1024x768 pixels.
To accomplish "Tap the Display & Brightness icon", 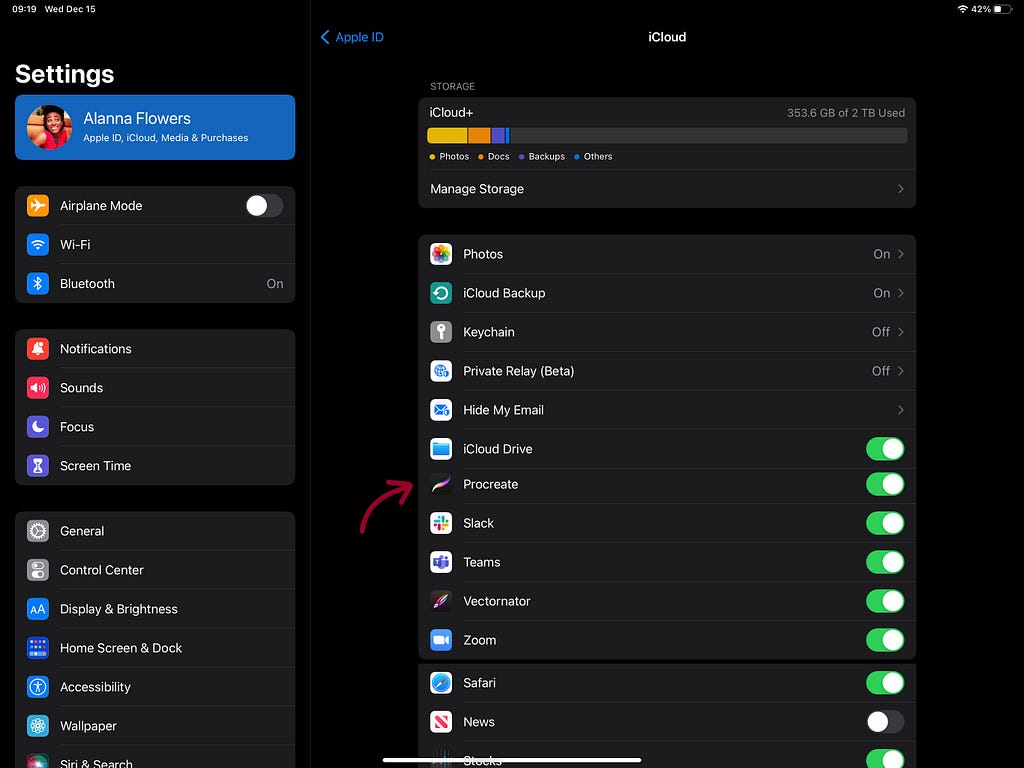I will (x=38, y=609).
